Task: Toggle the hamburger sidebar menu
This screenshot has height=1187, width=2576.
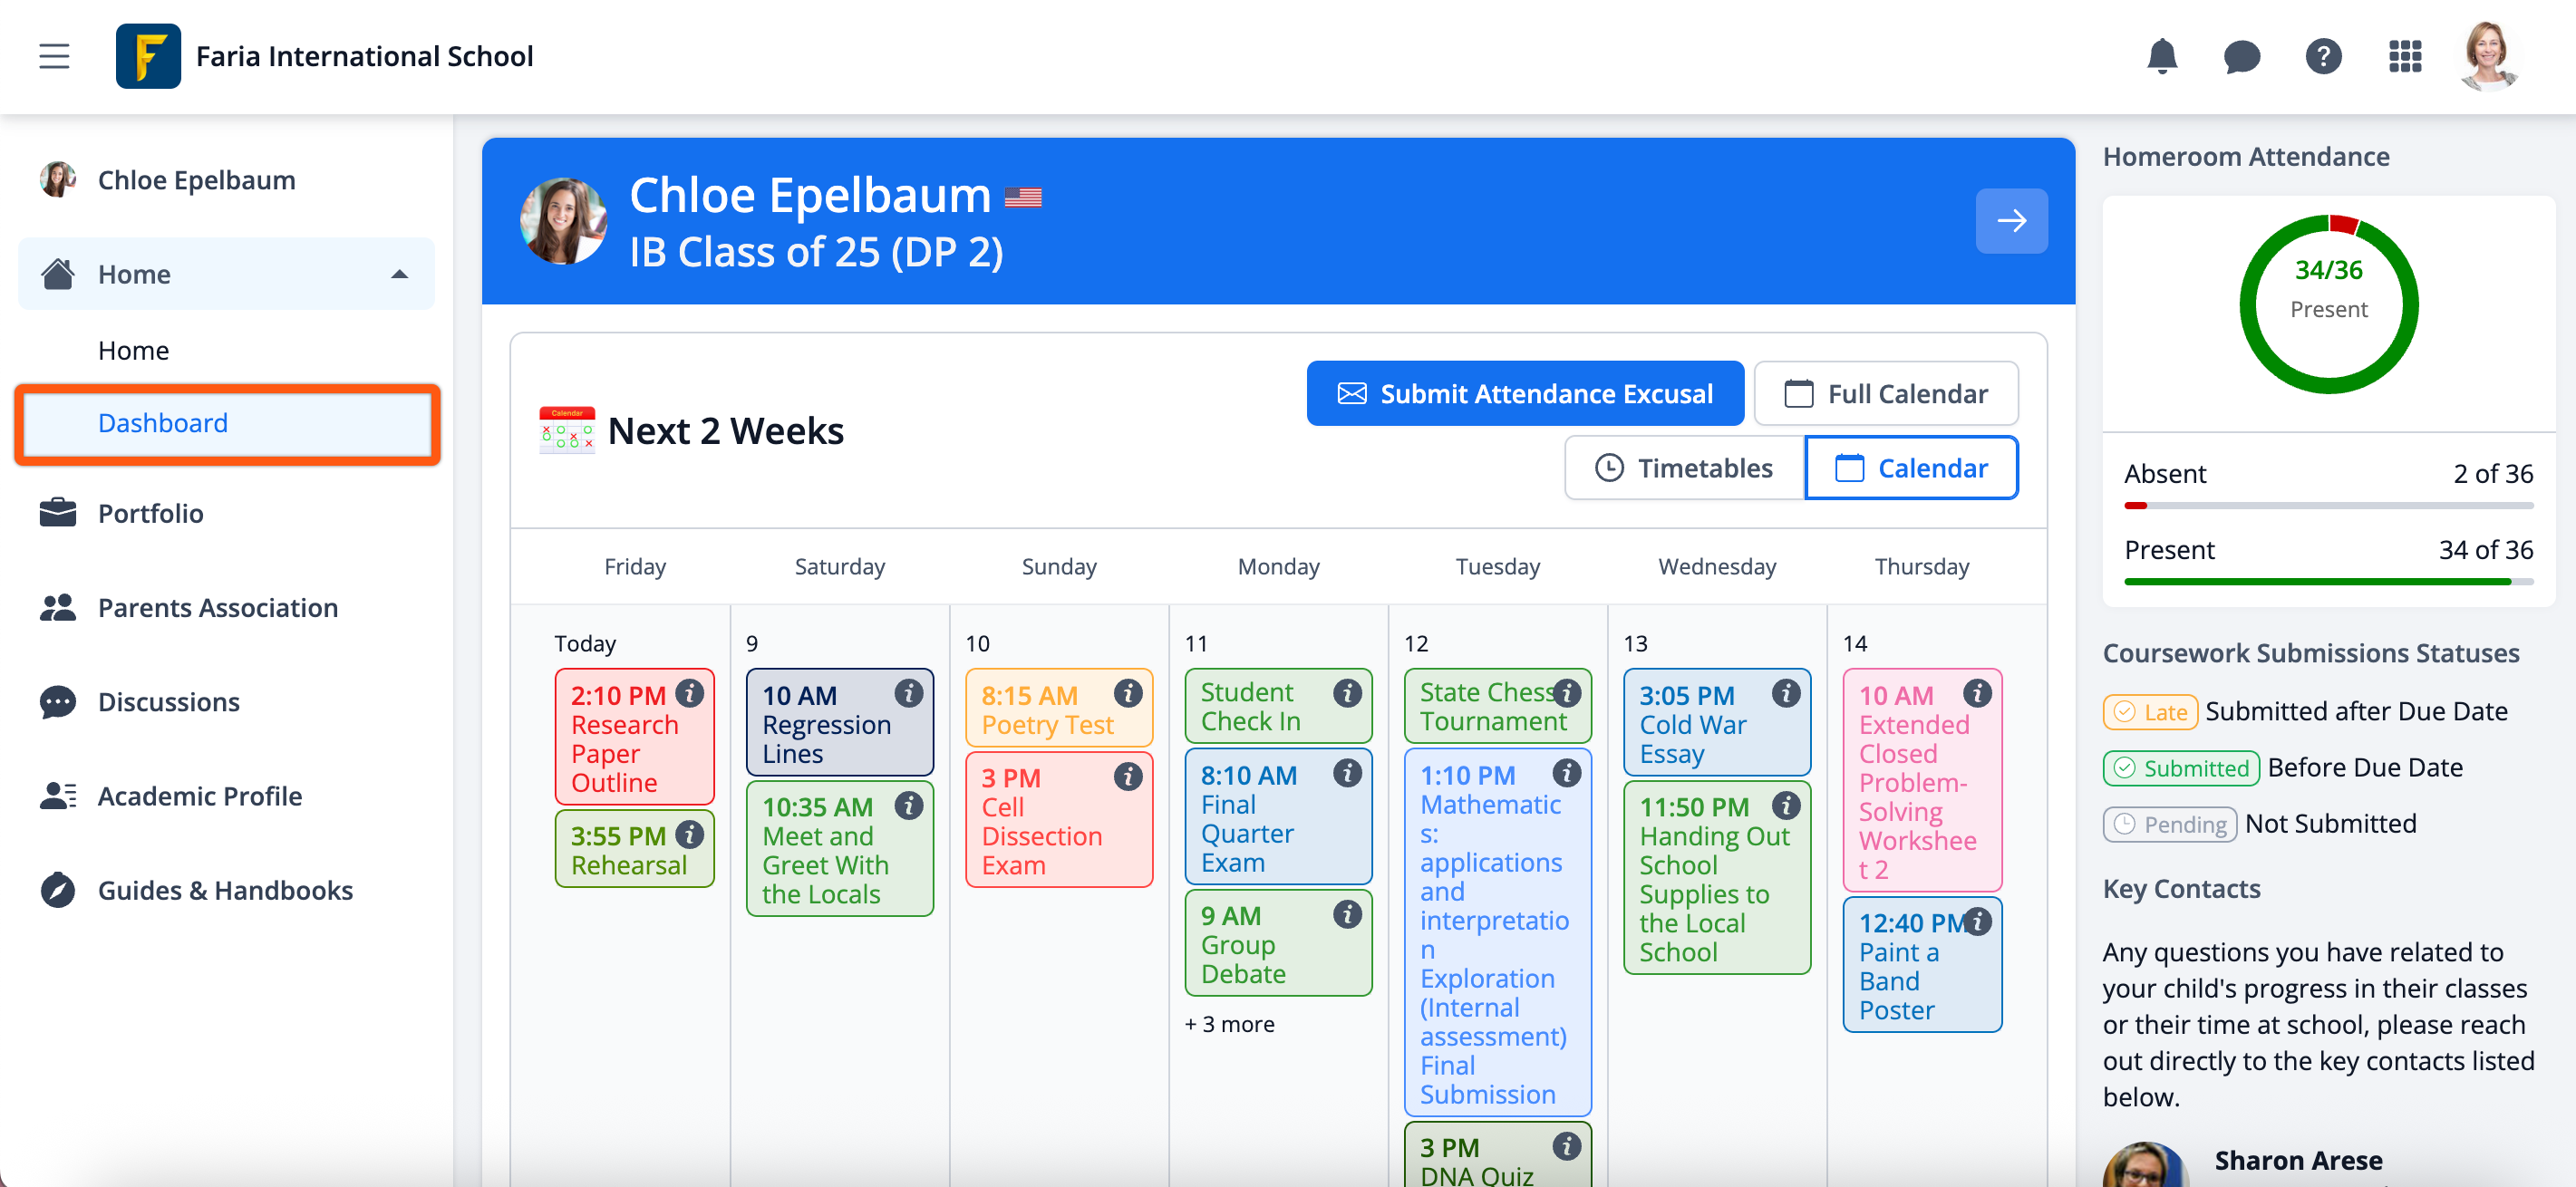Action: point(54,56)
